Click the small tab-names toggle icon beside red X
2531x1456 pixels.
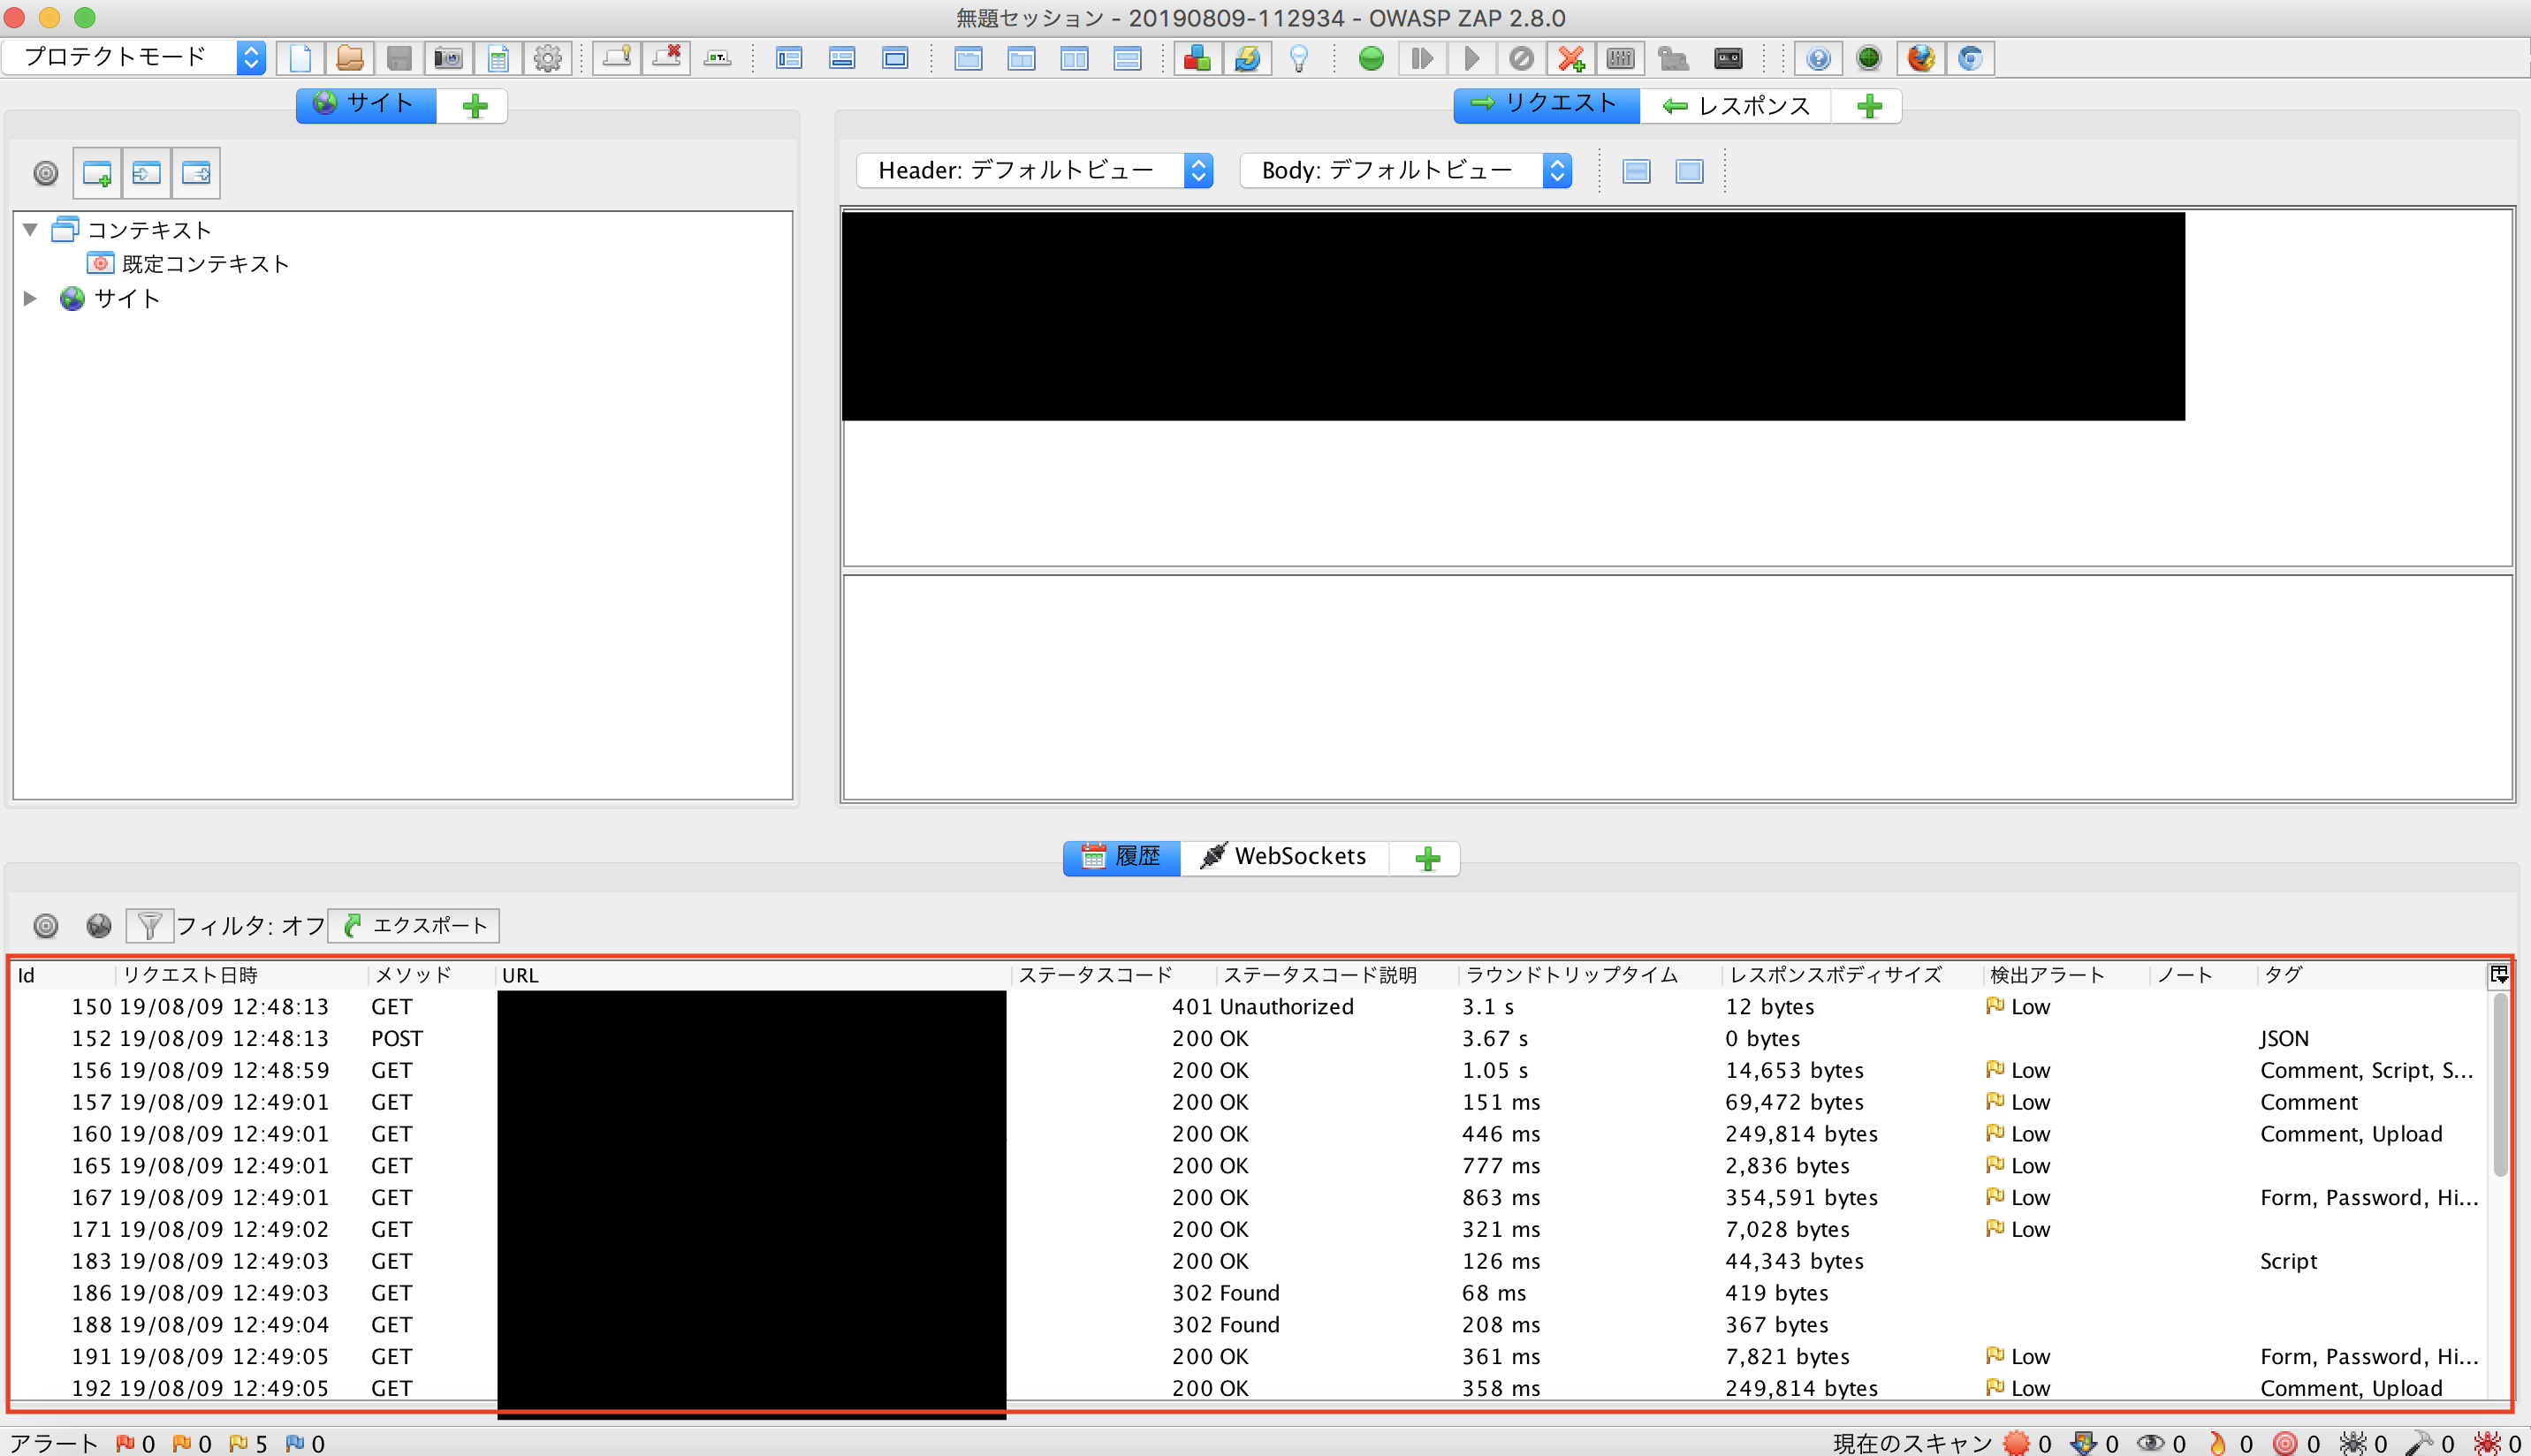coord(717,58)
